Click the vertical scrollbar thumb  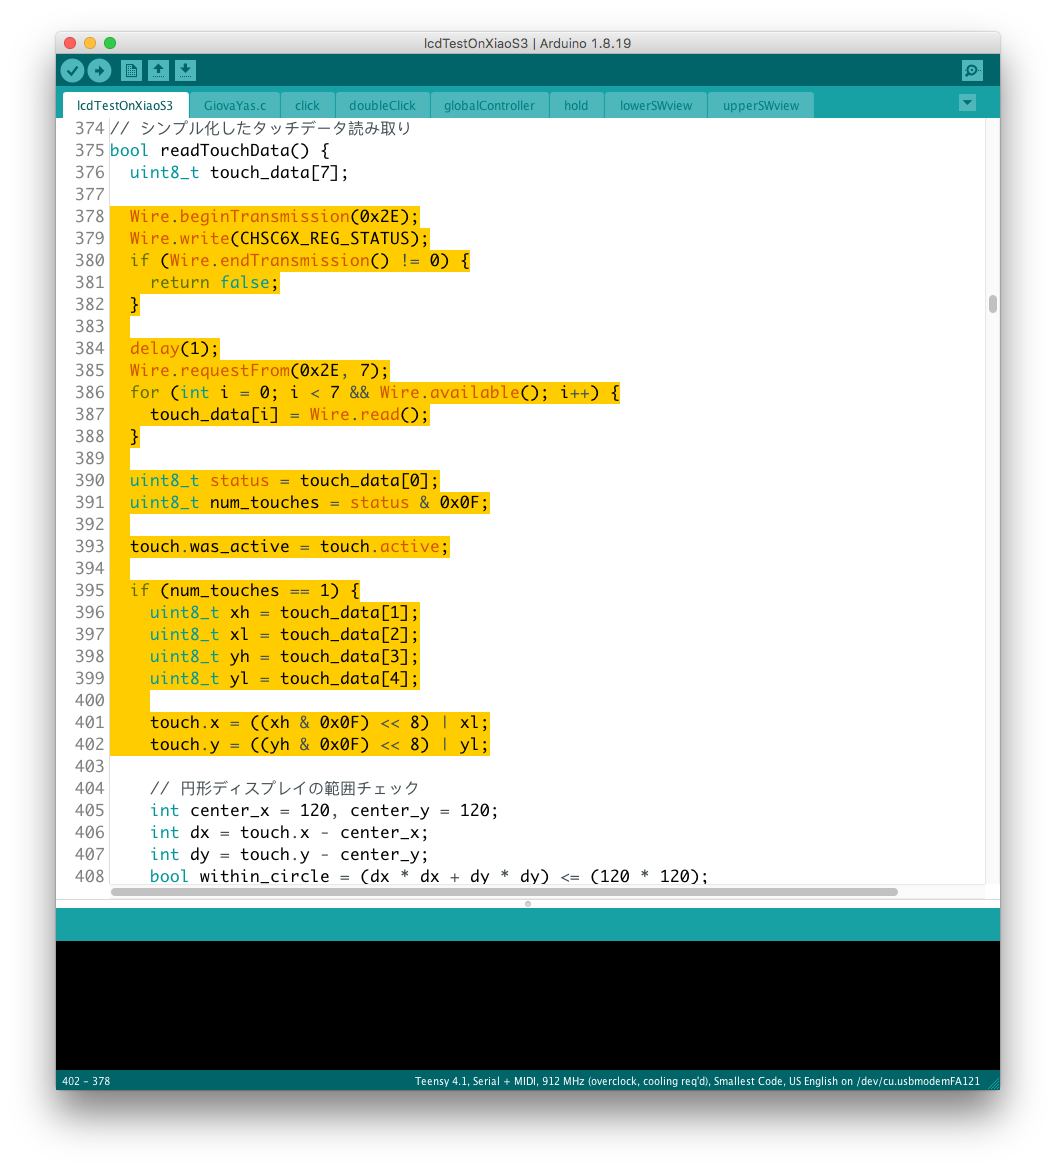click(x=992, y=304)
